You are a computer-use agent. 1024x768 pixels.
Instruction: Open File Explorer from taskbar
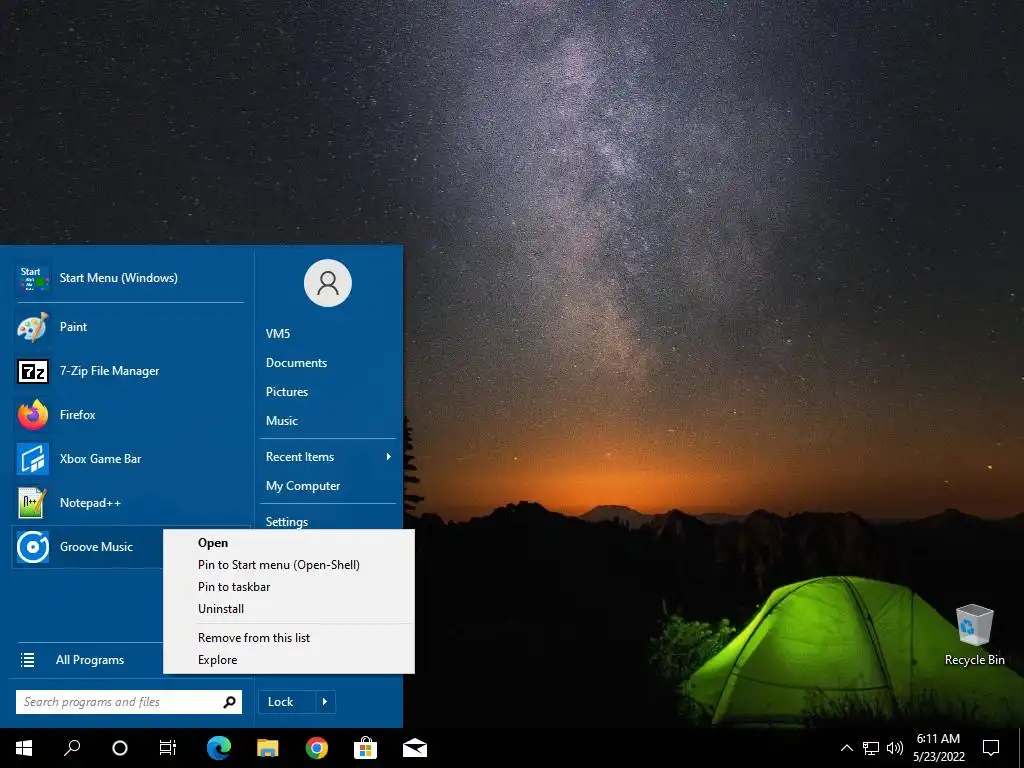(x=268, y=748)
